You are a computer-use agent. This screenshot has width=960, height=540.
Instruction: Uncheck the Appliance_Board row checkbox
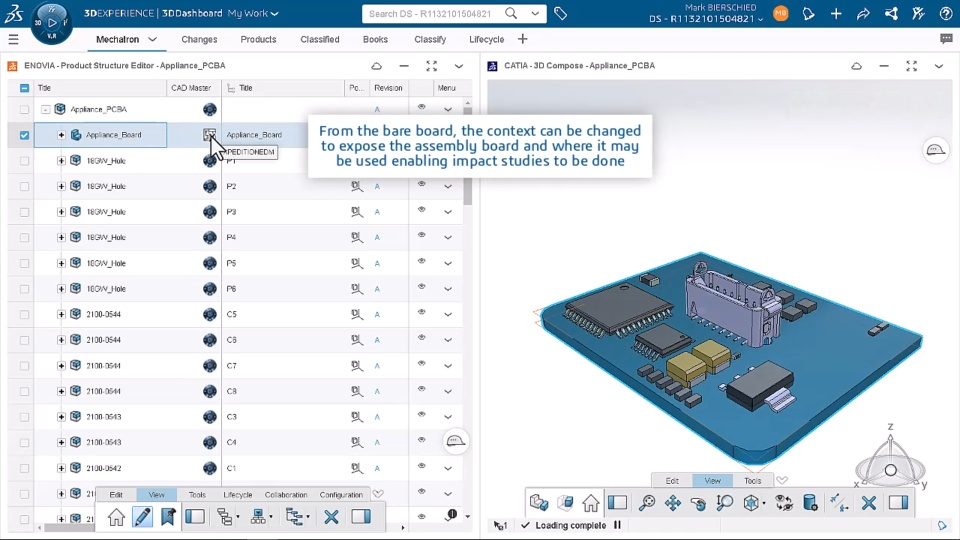click(24, 135)
